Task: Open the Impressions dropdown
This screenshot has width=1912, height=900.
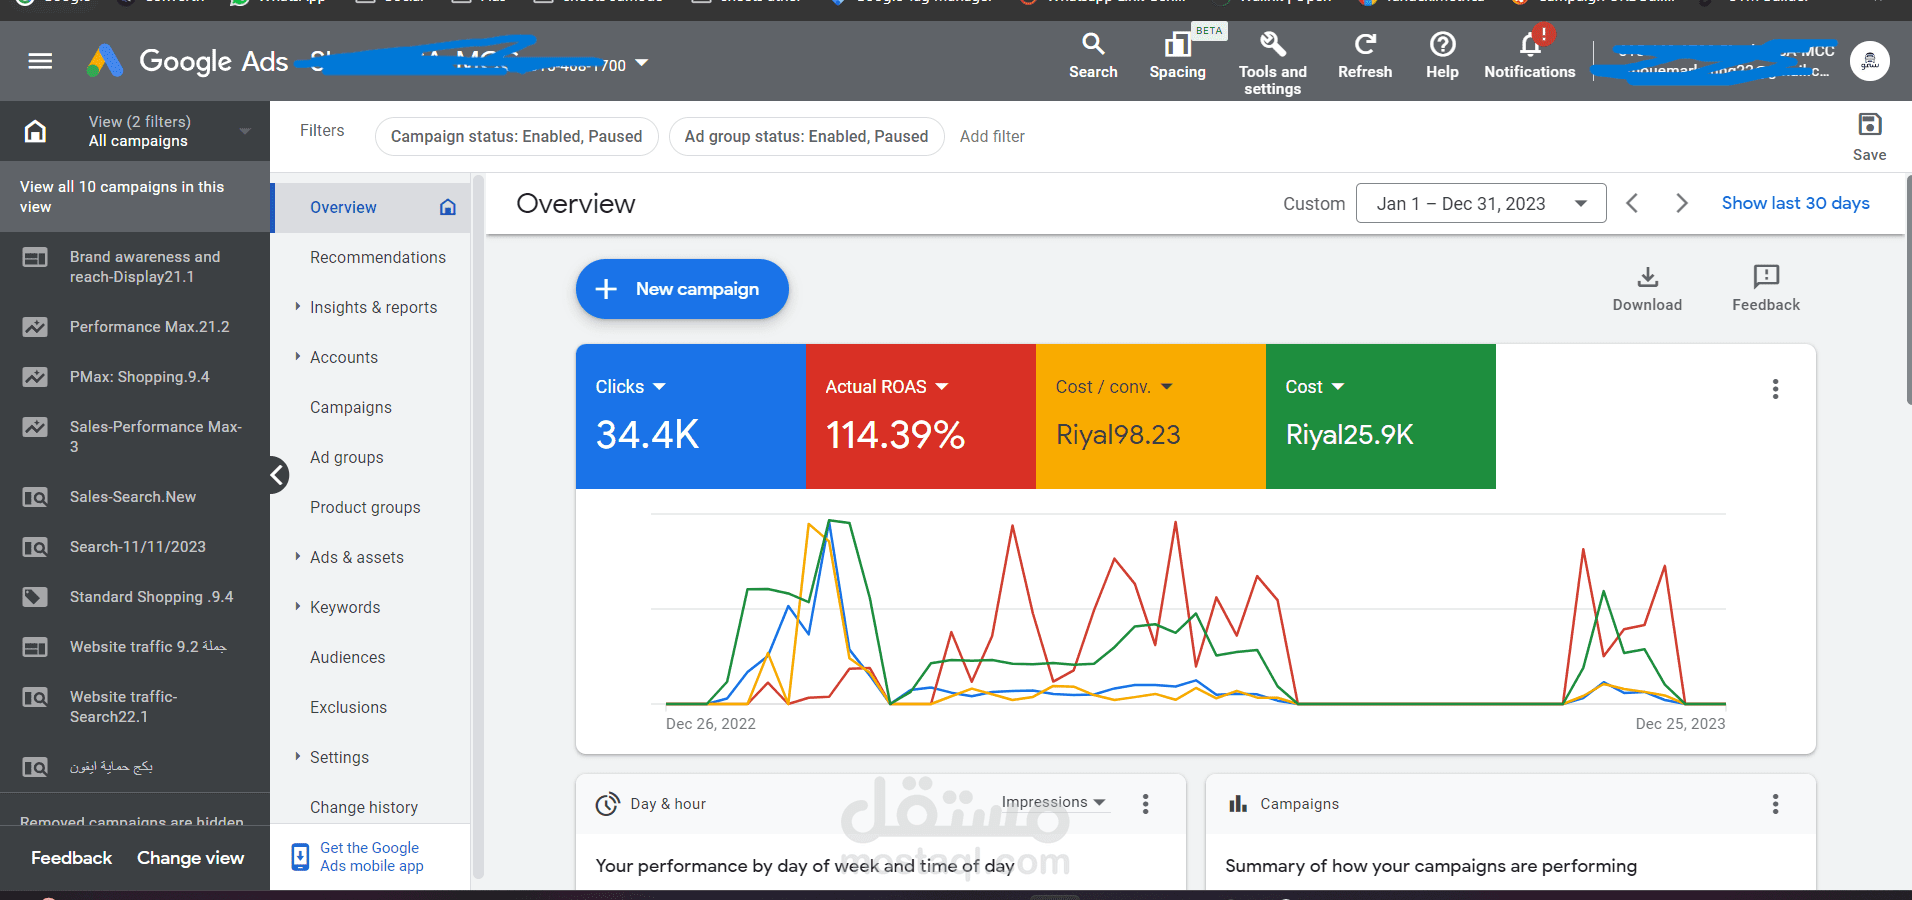Action: tap(1054, 802)
